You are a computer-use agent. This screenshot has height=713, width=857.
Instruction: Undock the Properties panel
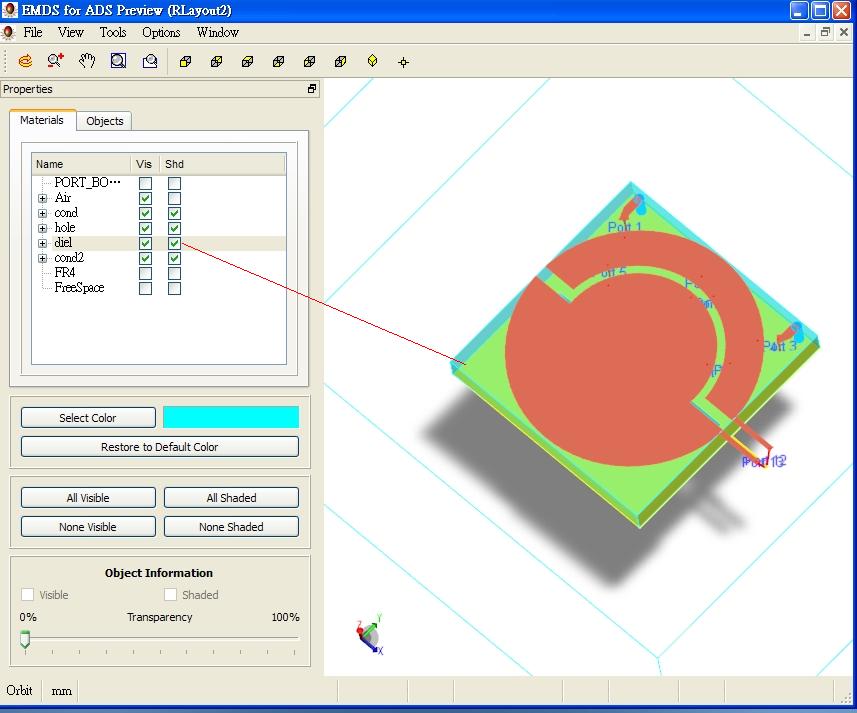point(312,89)
